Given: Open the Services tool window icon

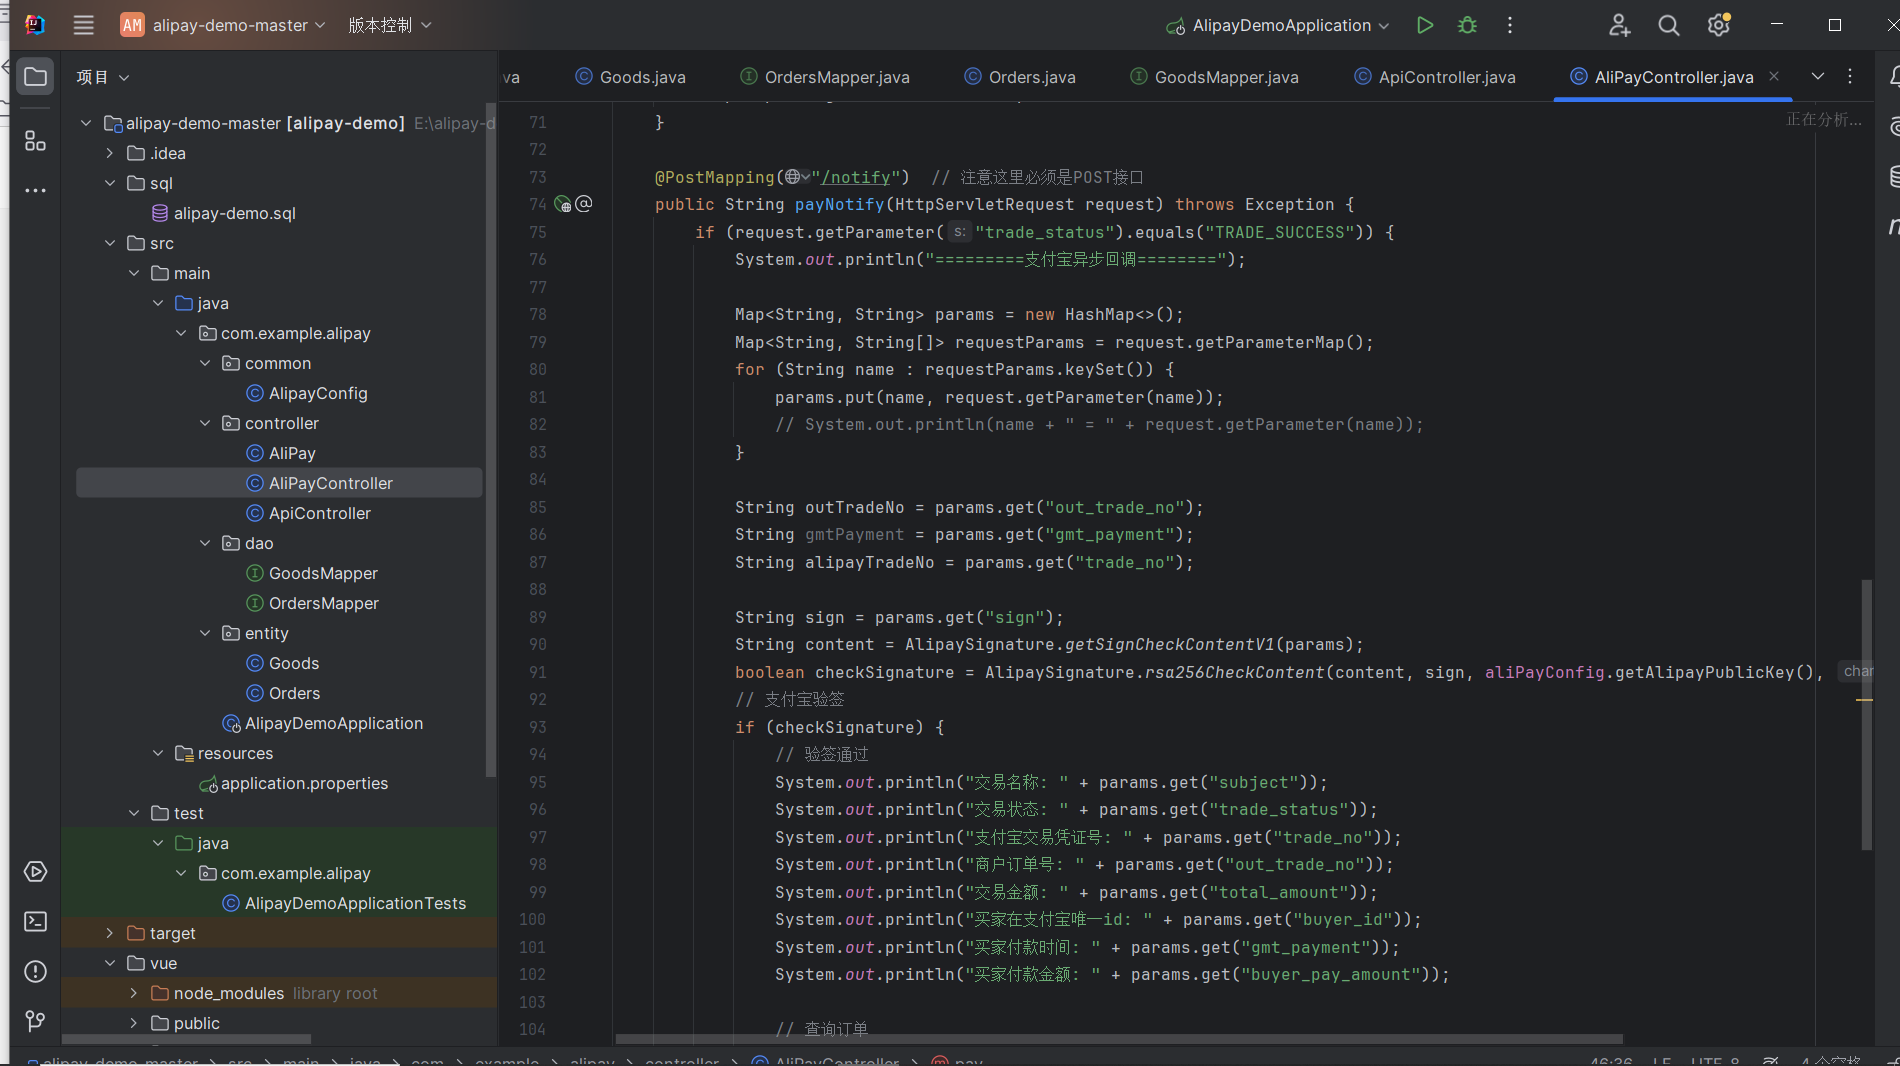Looking at the screenshot, I should pos(35,872).
